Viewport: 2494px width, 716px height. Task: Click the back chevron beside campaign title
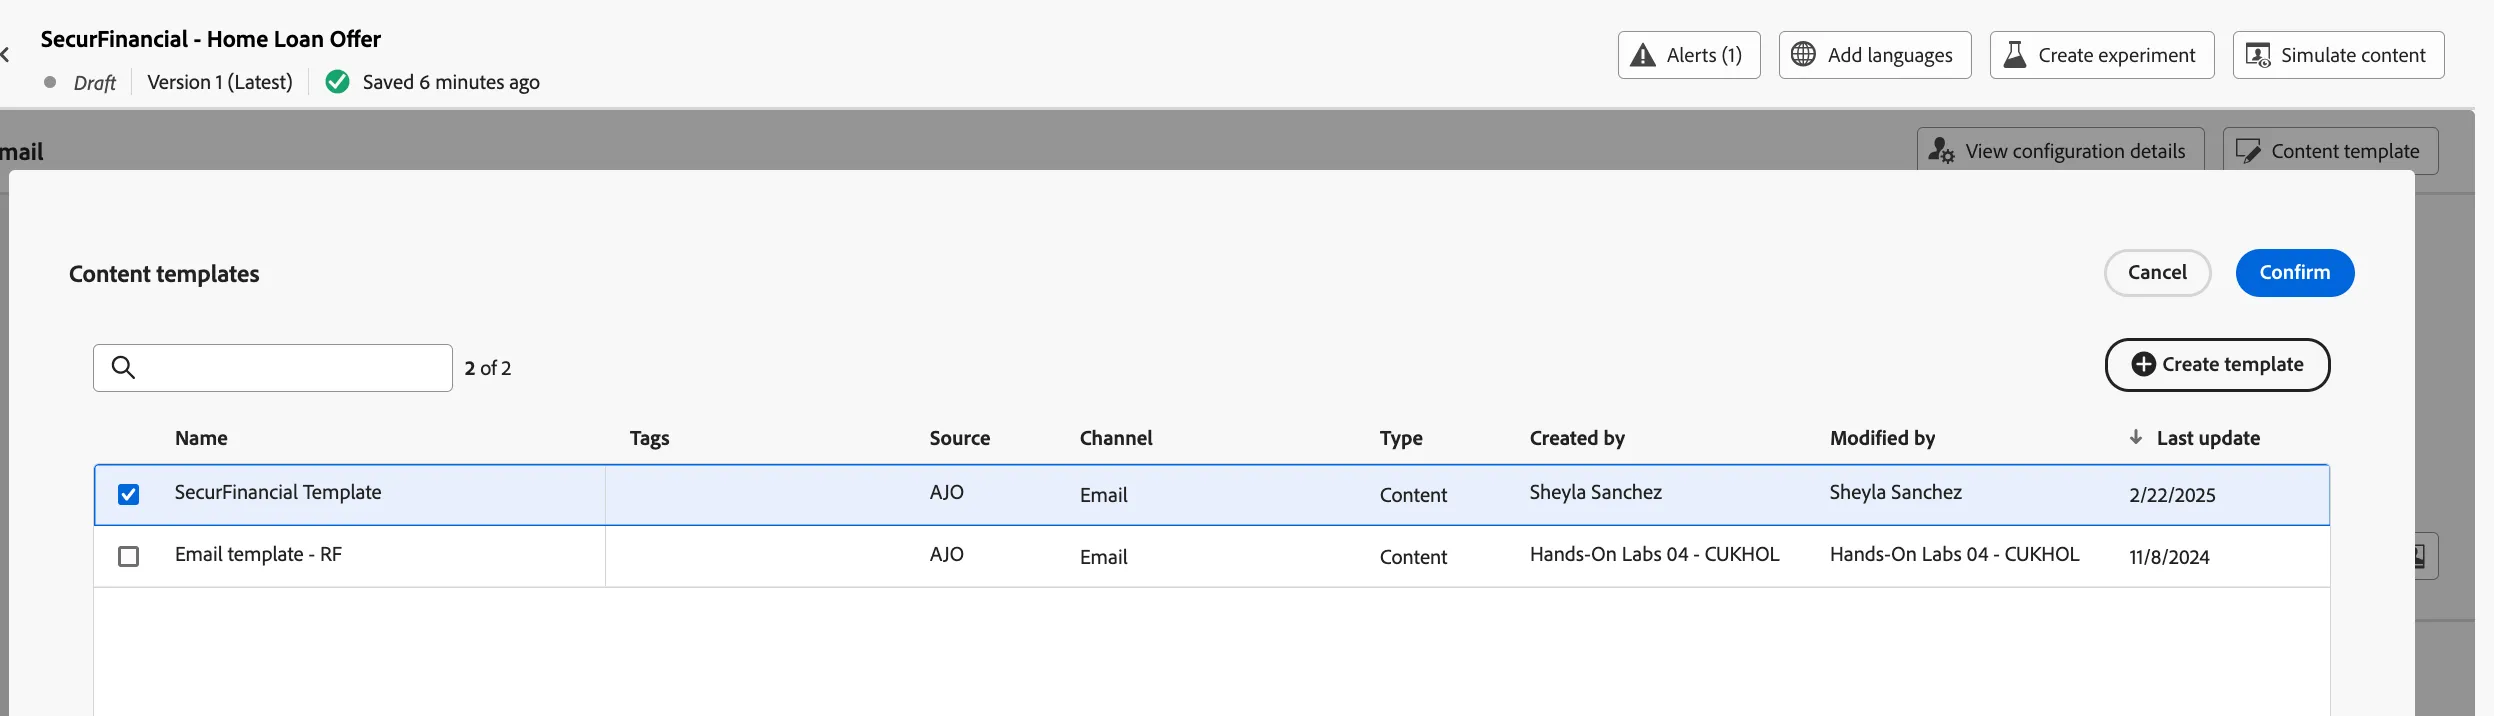pyautogui.click(x=5, y=54)
